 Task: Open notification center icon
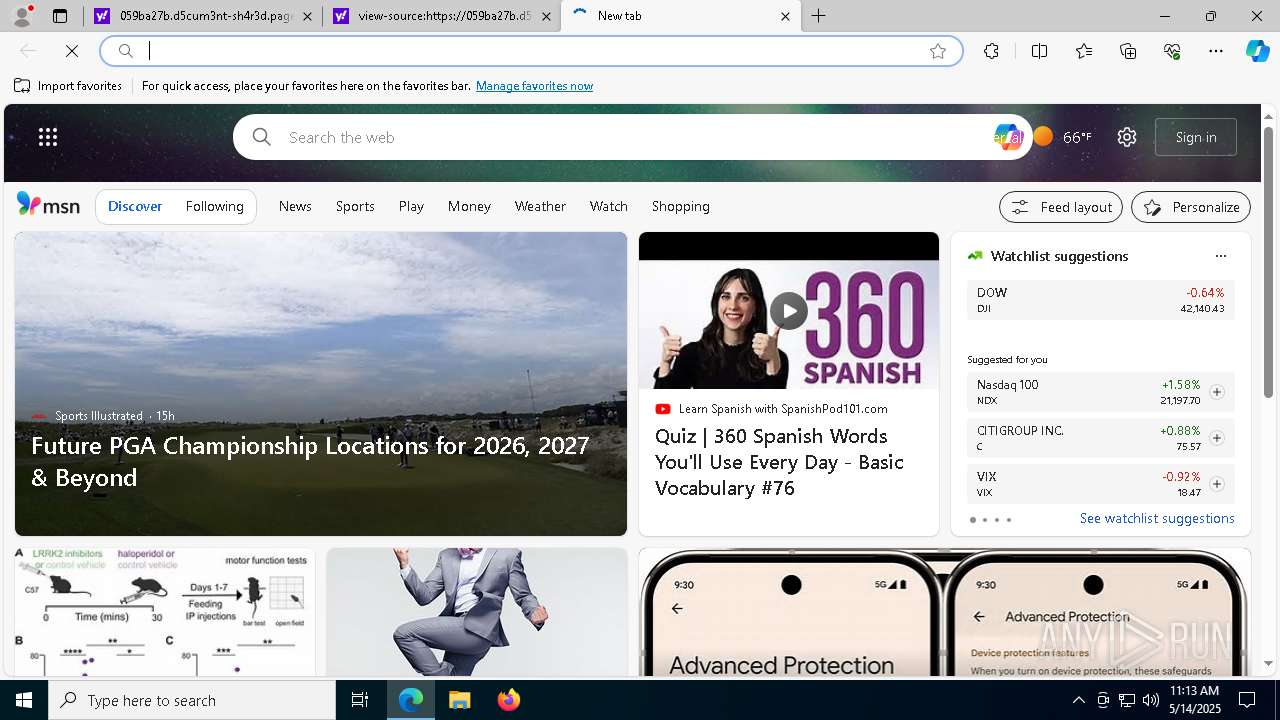tap(1247, 700)
